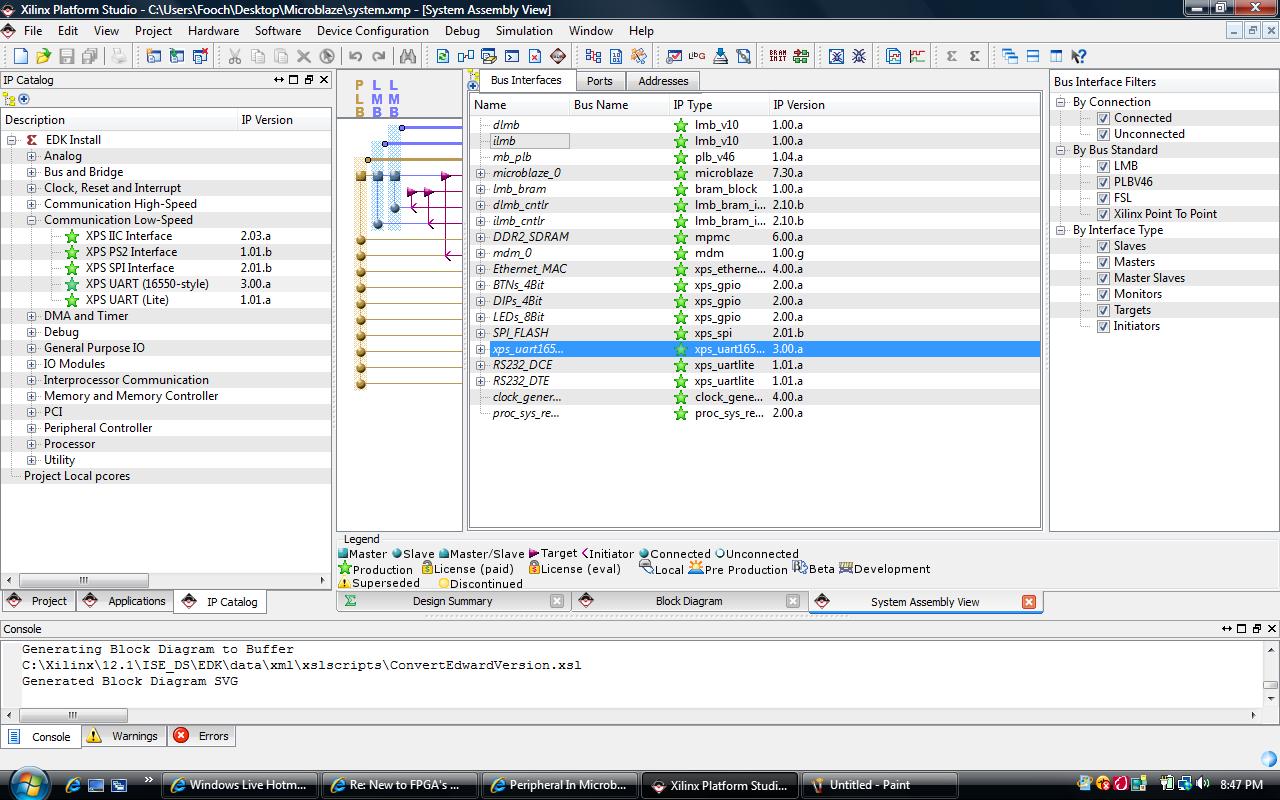Click the LibG generate libraries icon
Screen dimensions: 1280x800
pyautogui.click(x=697, y=56)
